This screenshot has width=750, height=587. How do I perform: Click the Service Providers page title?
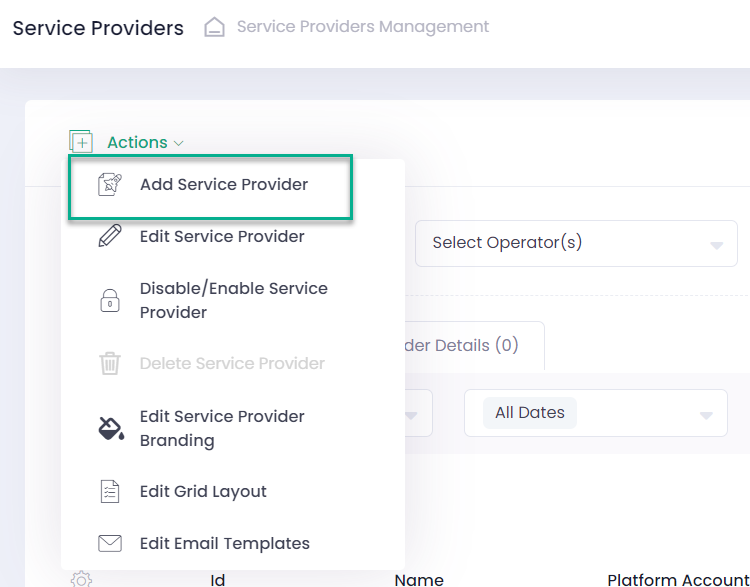[x=98, y=28]
